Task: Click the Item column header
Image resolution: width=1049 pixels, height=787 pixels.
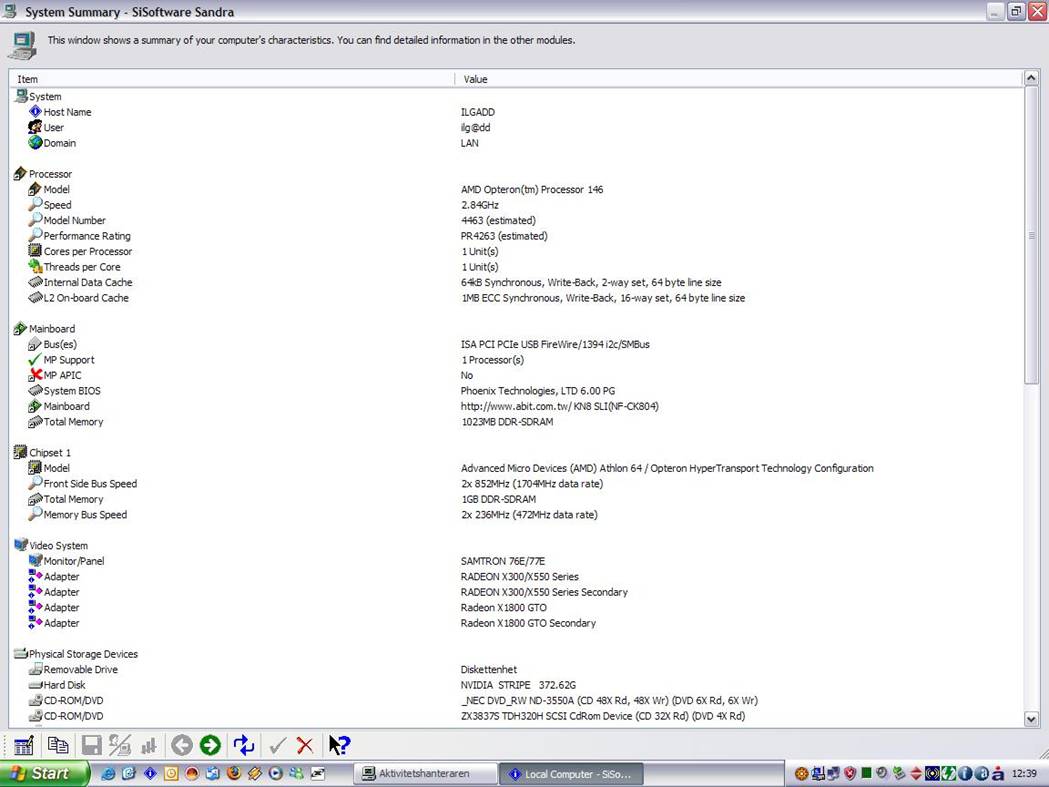Action: point(231,79)
